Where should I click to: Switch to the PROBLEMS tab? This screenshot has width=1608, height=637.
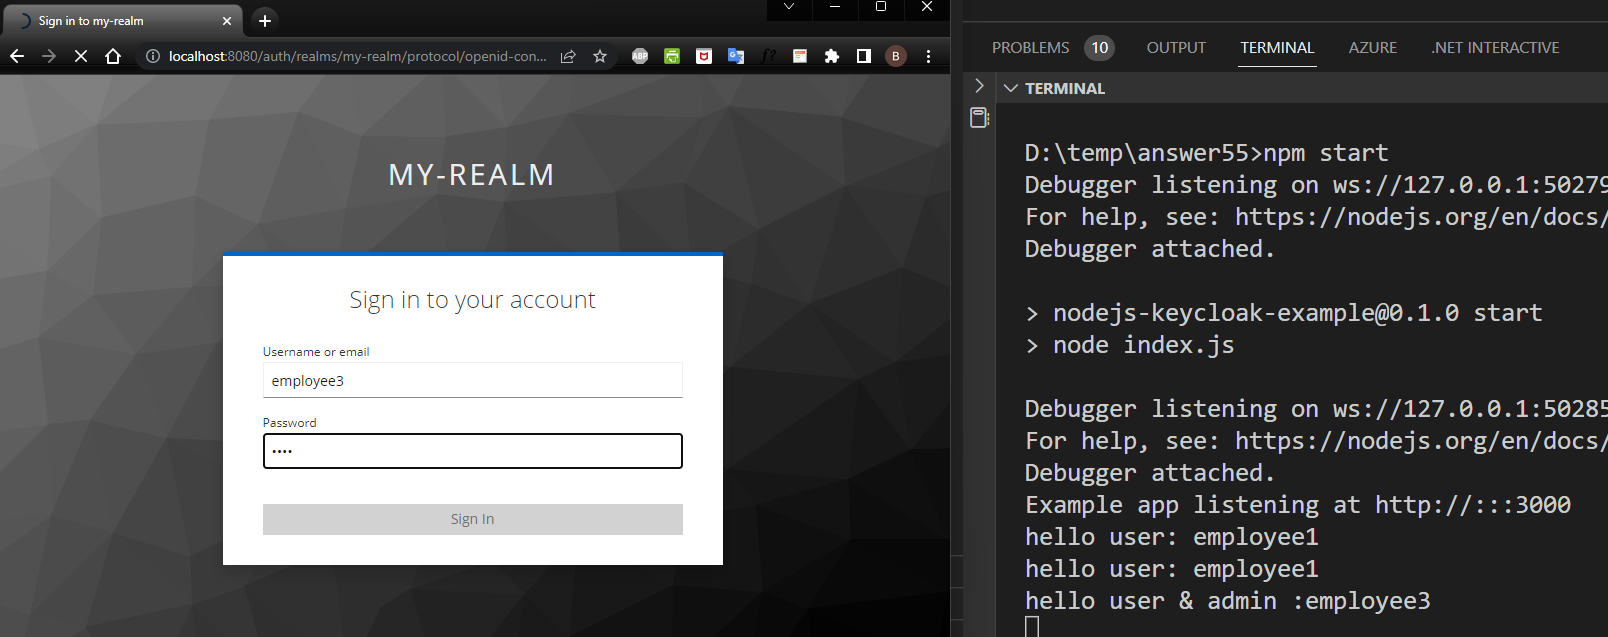tap(1030, 48)
